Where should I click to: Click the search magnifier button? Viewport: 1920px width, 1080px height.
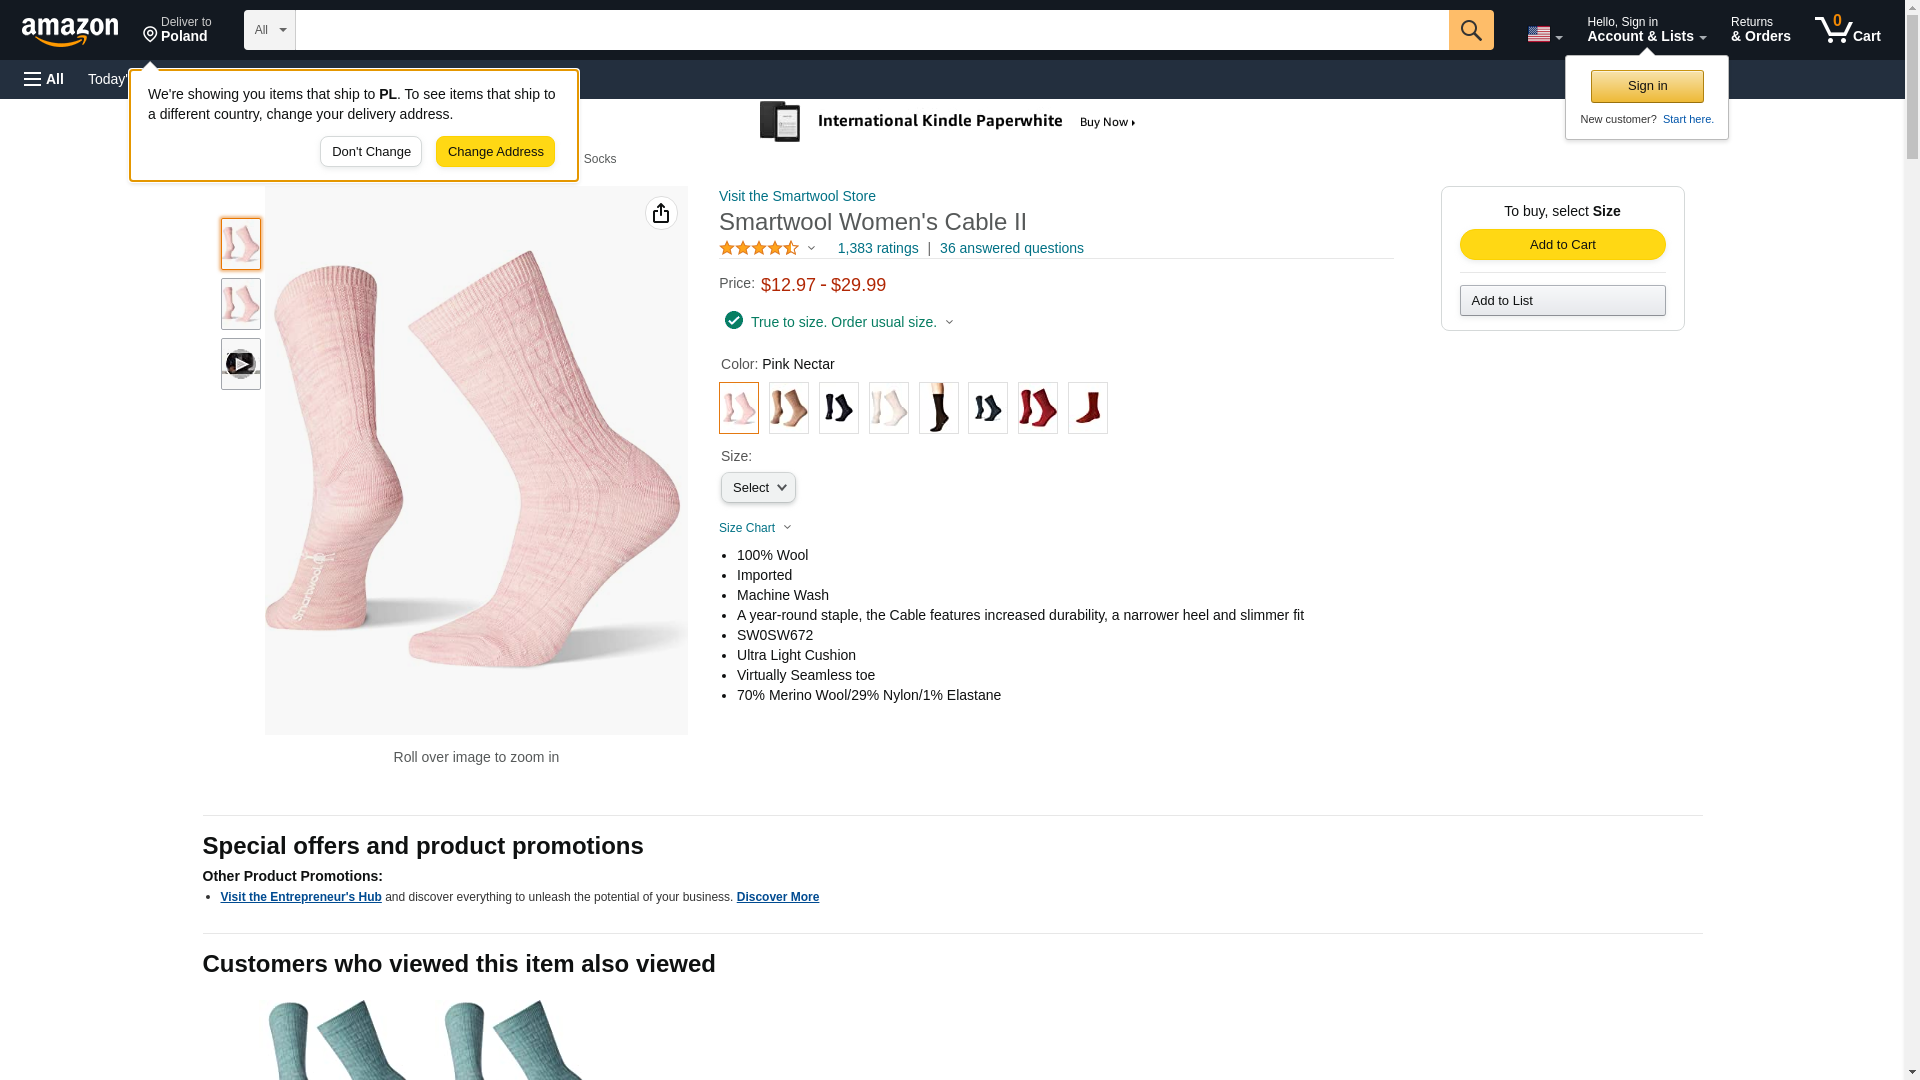1470,30
